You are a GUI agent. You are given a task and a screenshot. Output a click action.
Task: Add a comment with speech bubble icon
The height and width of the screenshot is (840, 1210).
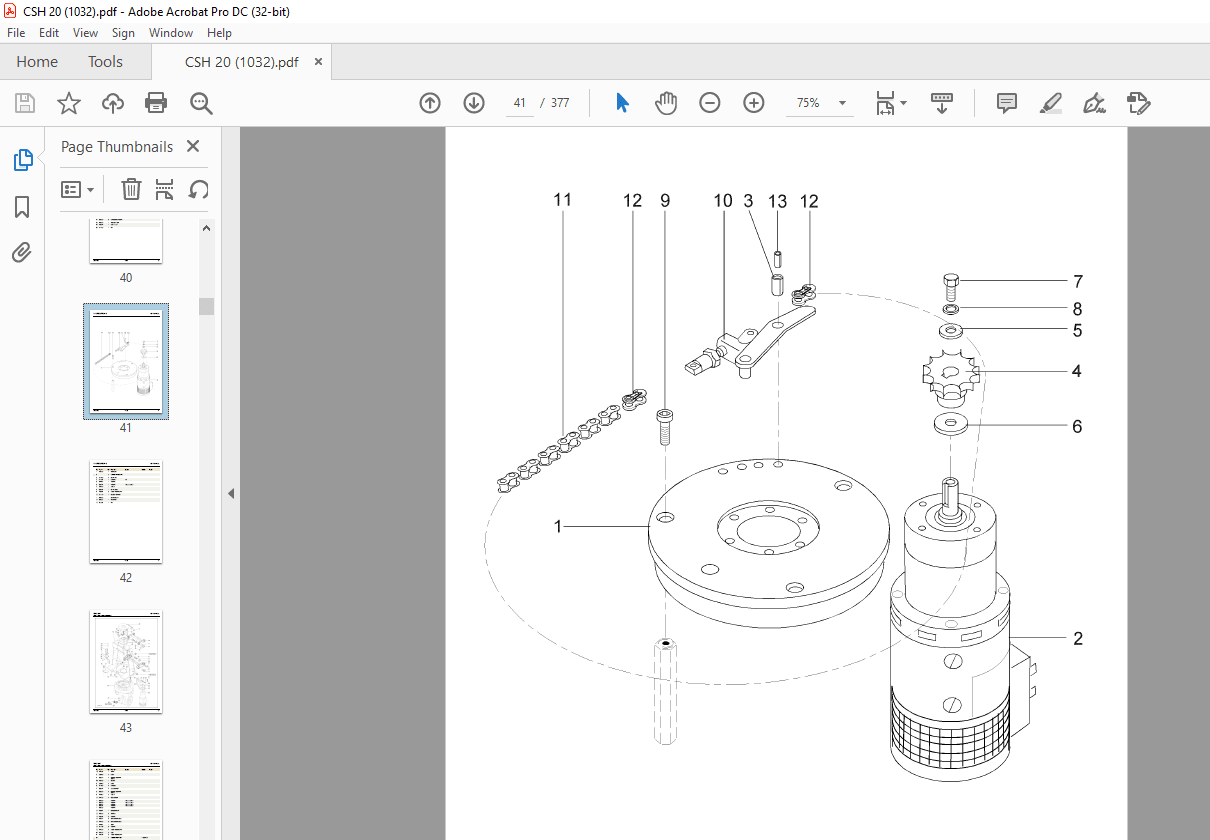pyautogui.click(x=1007, y=103)
